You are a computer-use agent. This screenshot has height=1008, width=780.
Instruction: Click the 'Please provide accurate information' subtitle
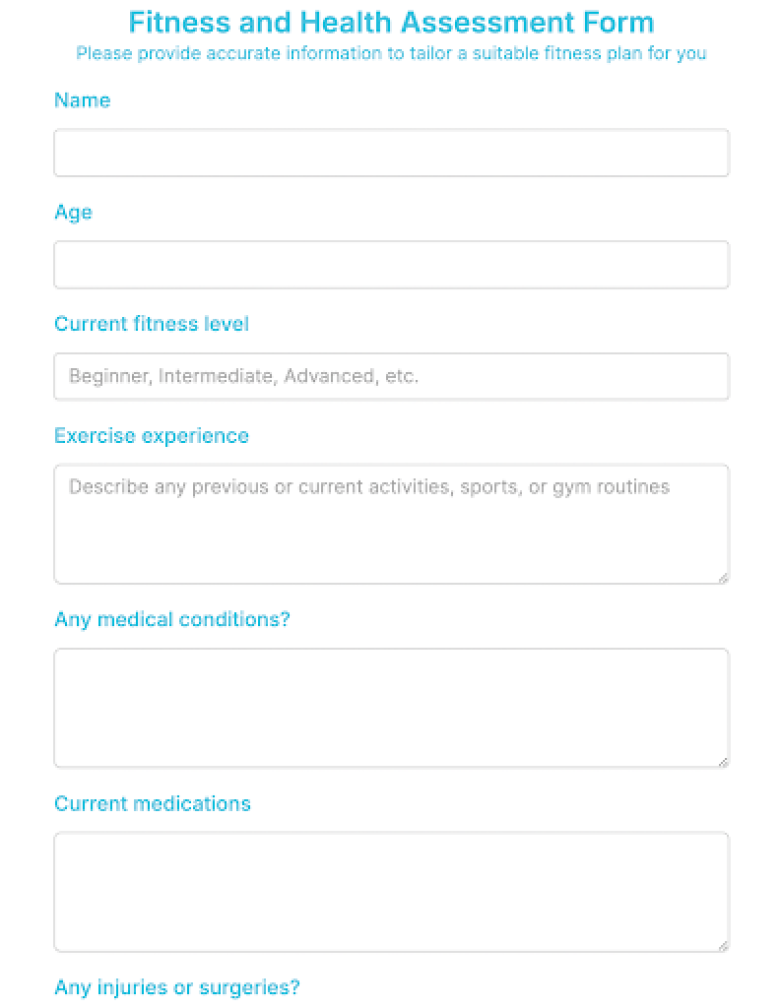tap(391, 53)
